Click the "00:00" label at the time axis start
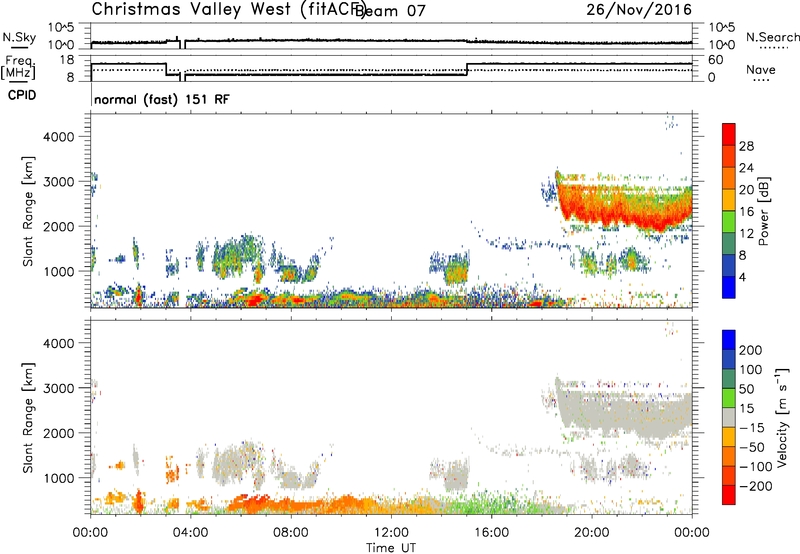The width and height of the screenshot is (800, 554). [x=90, y=533]
